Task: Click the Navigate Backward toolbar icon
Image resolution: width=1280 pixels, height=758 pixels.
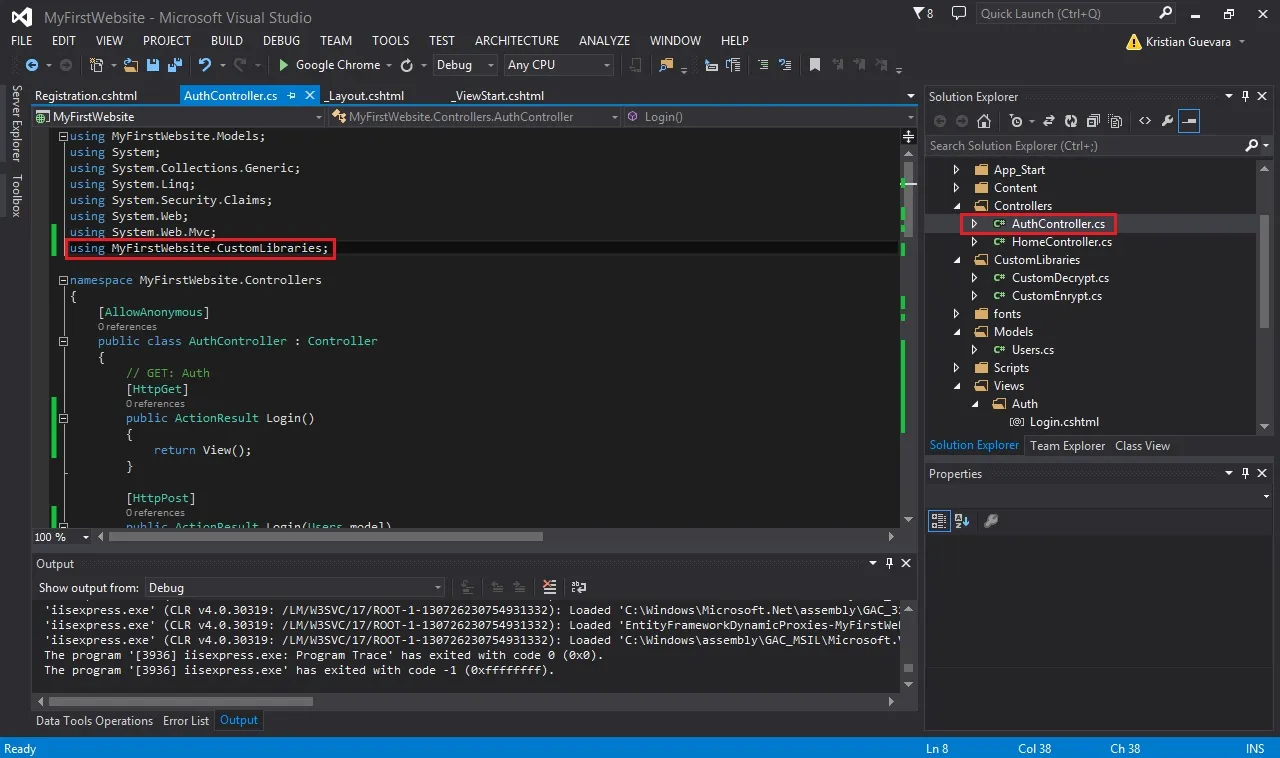Action: click(32, 65)
